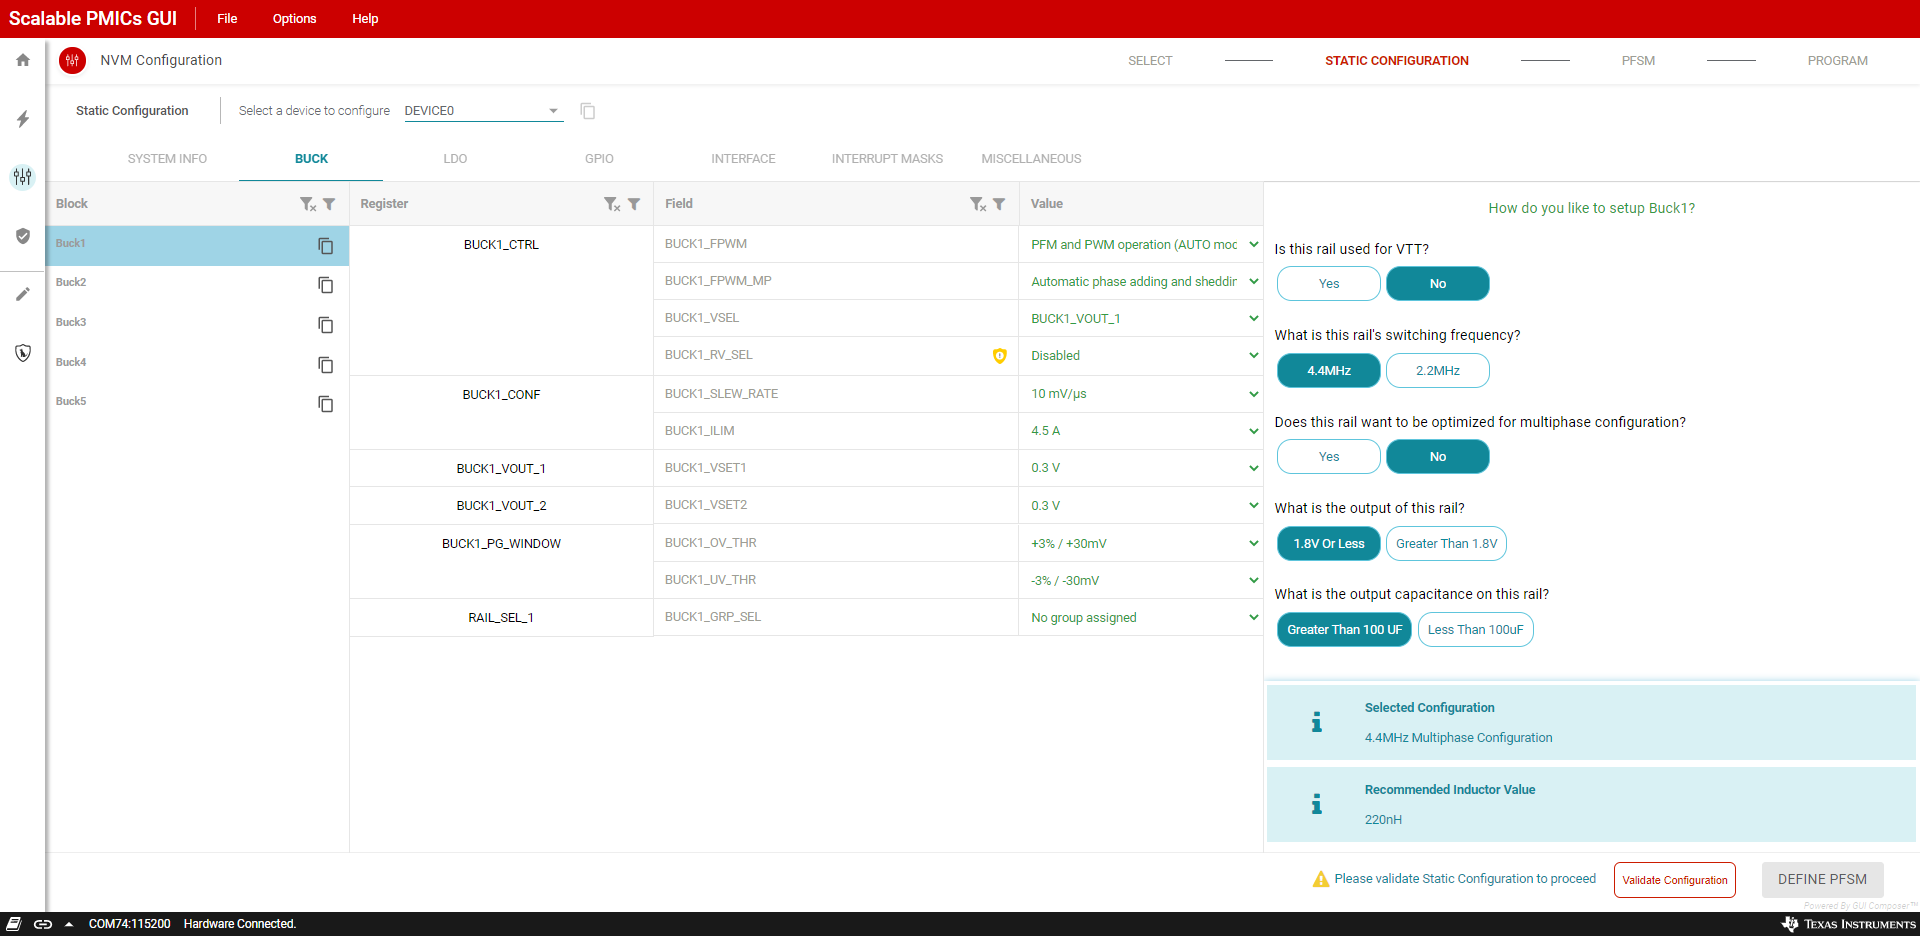The height and width of the screenshot is (936, 1920).
Task: Select Yes for VTT rail question
Action: (x=1328, y=284)
